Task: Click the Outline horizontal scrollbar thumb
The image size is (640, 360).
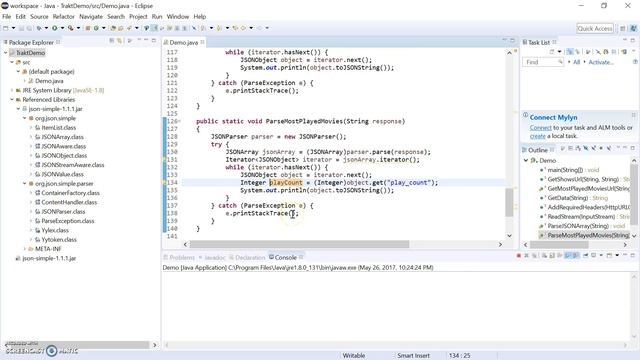Action: pos(559,245)
